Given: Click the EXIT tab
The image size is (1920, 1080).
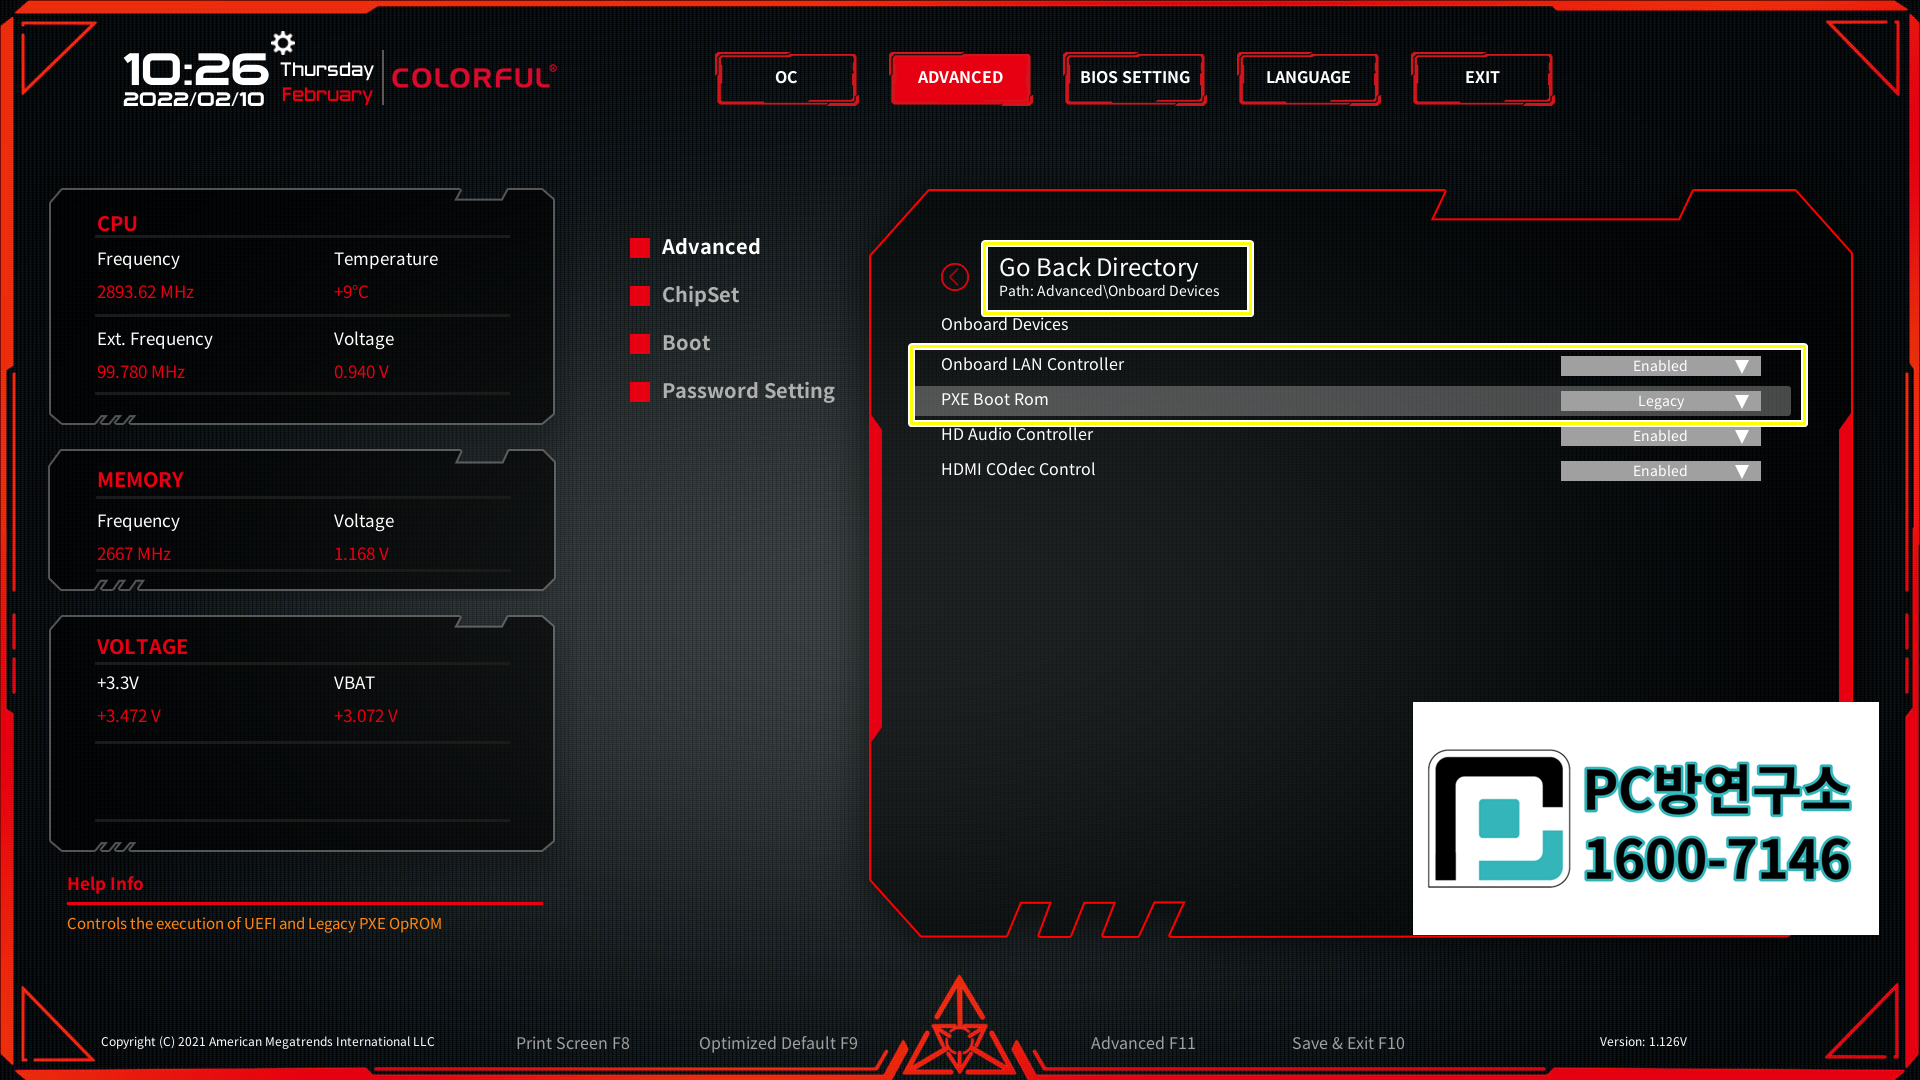Looking at the screenshot, I should 1482,78.
